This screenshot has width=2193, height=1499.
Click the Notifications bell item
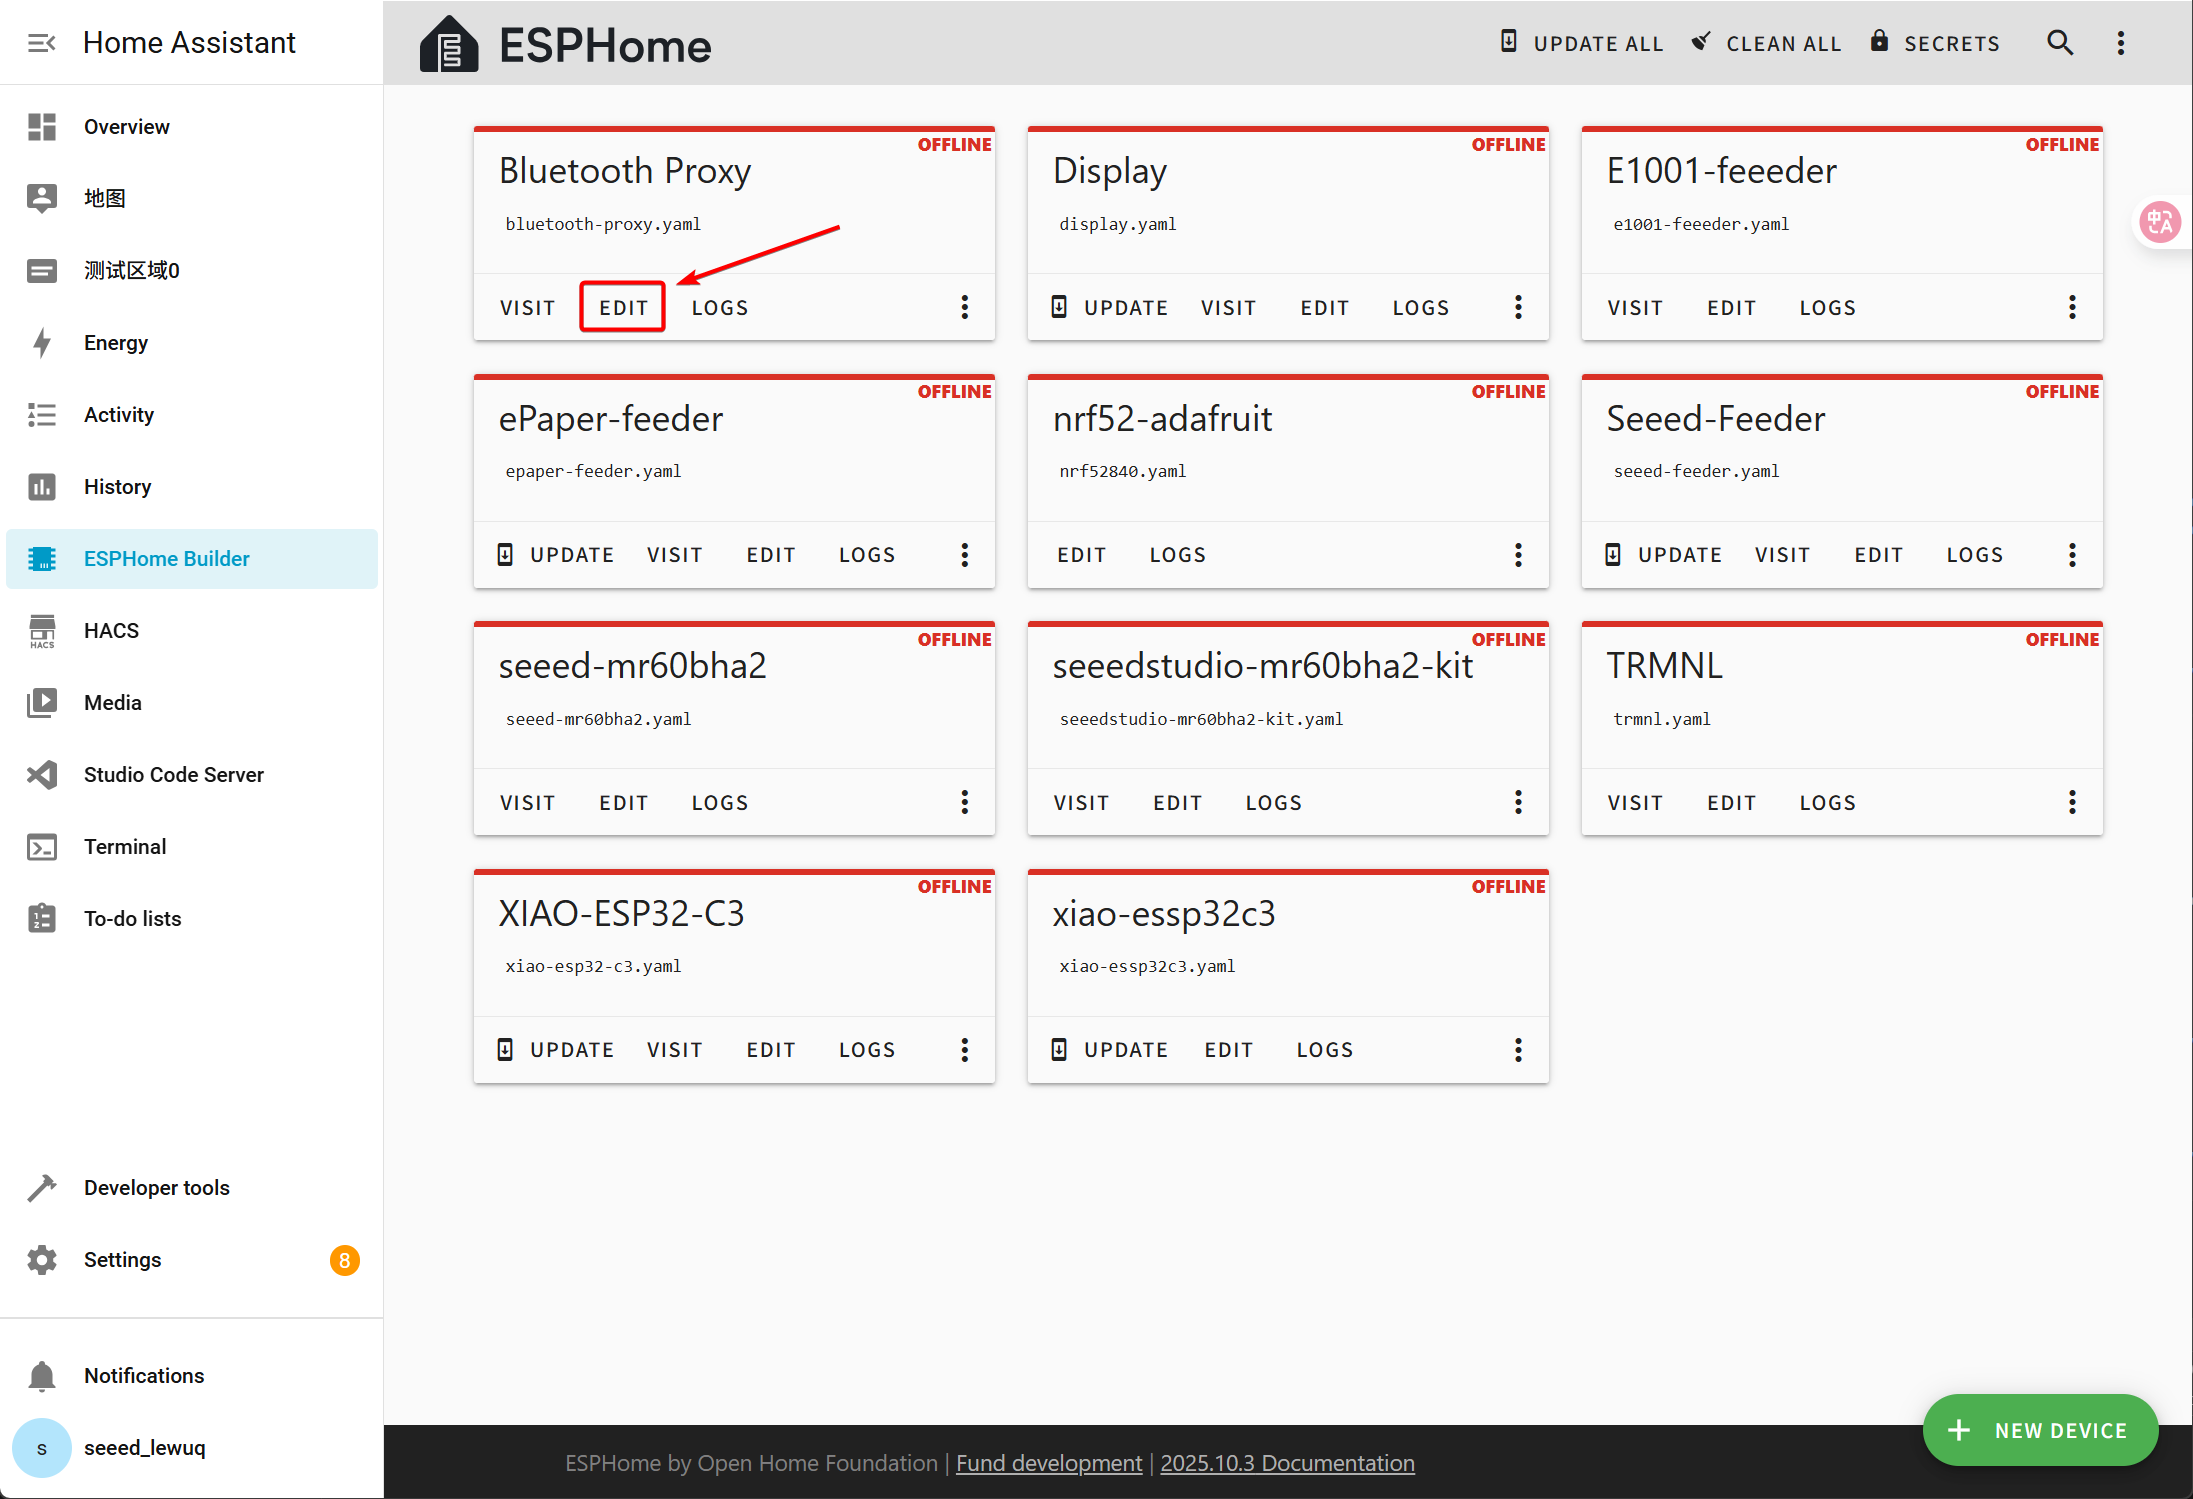[x=143, y=1376]
